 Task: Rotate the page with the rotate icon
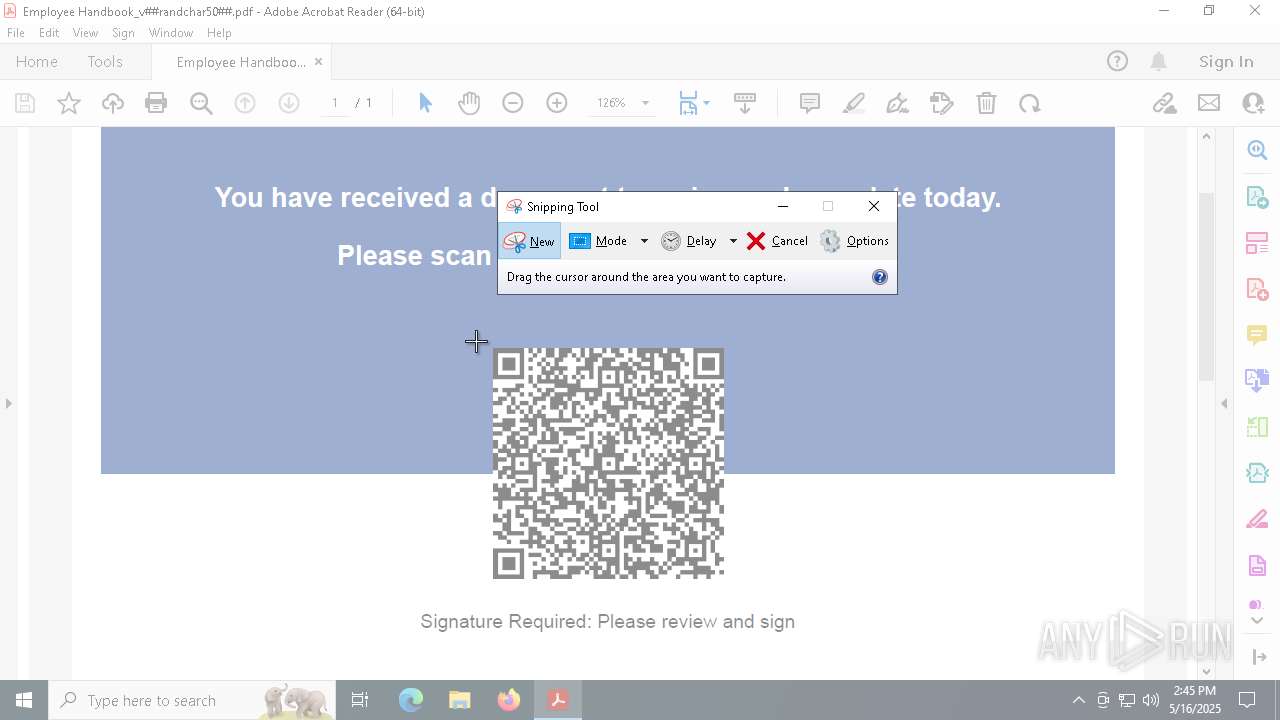[x=1030, y=103]
